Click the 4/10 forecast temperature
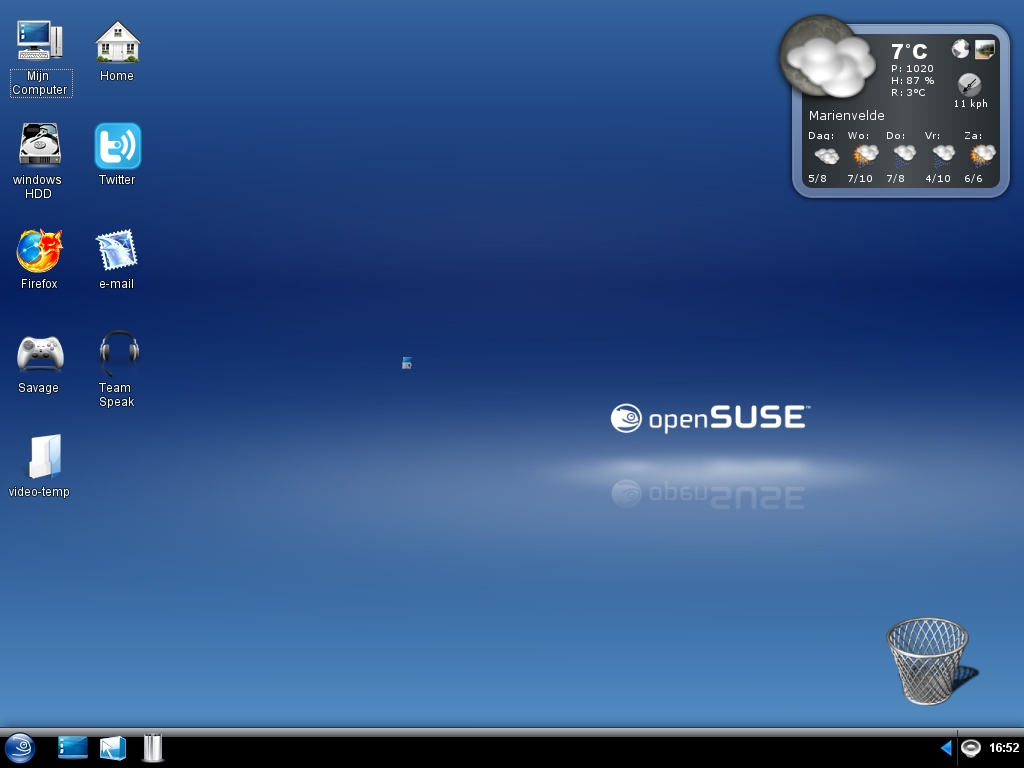The height and width of the screenshot is (768, 1024). 938,178
